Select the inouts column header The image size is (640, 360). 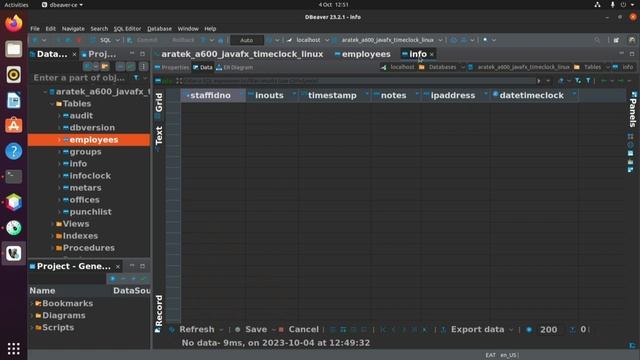(272, 95)
